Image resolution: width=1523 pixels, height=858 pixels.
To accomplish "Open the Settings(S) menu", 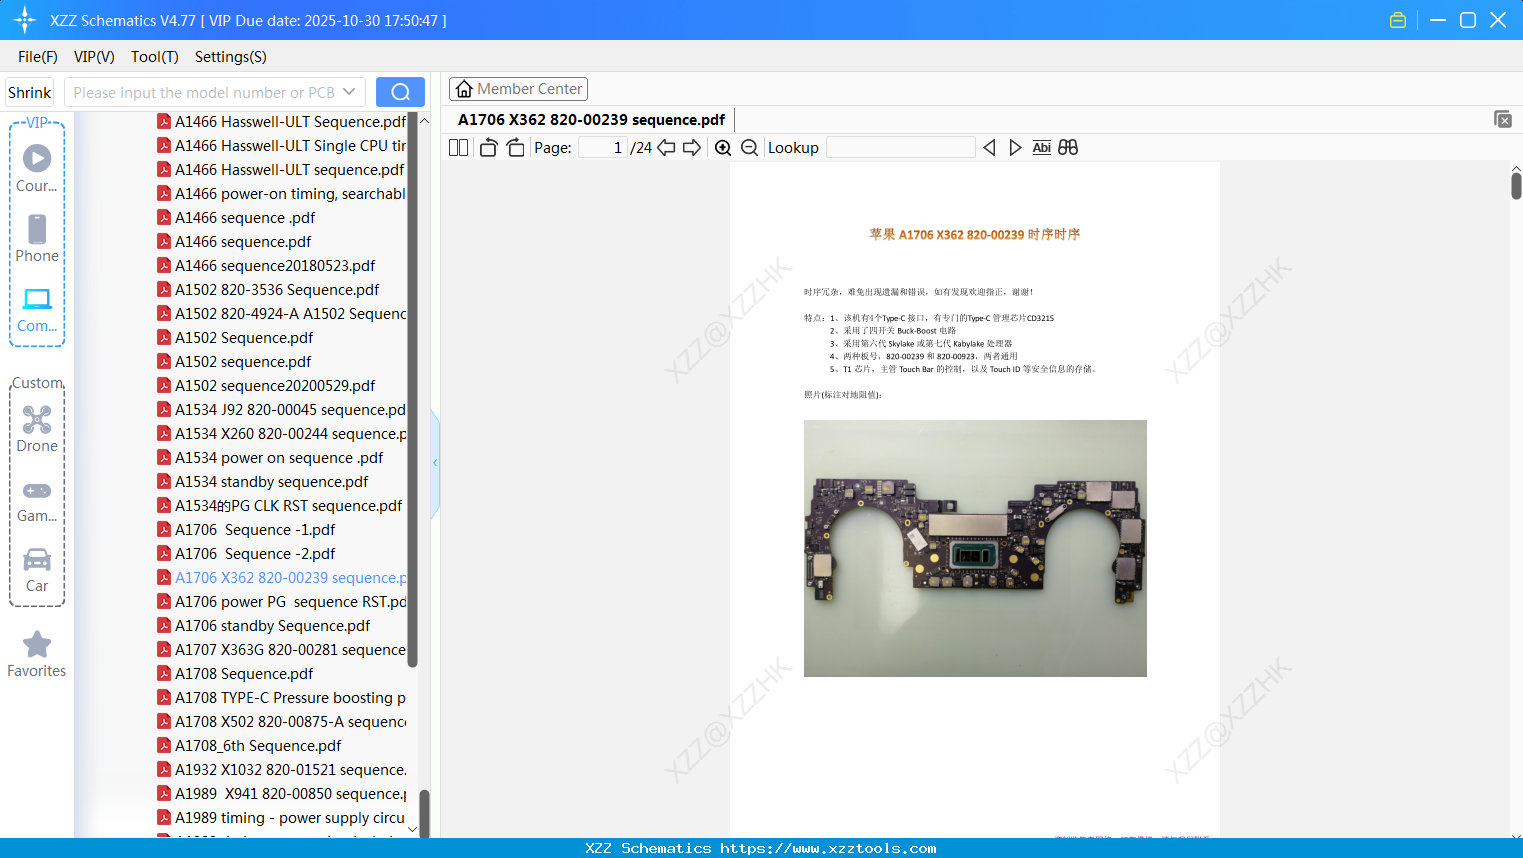I will point(231,57).
